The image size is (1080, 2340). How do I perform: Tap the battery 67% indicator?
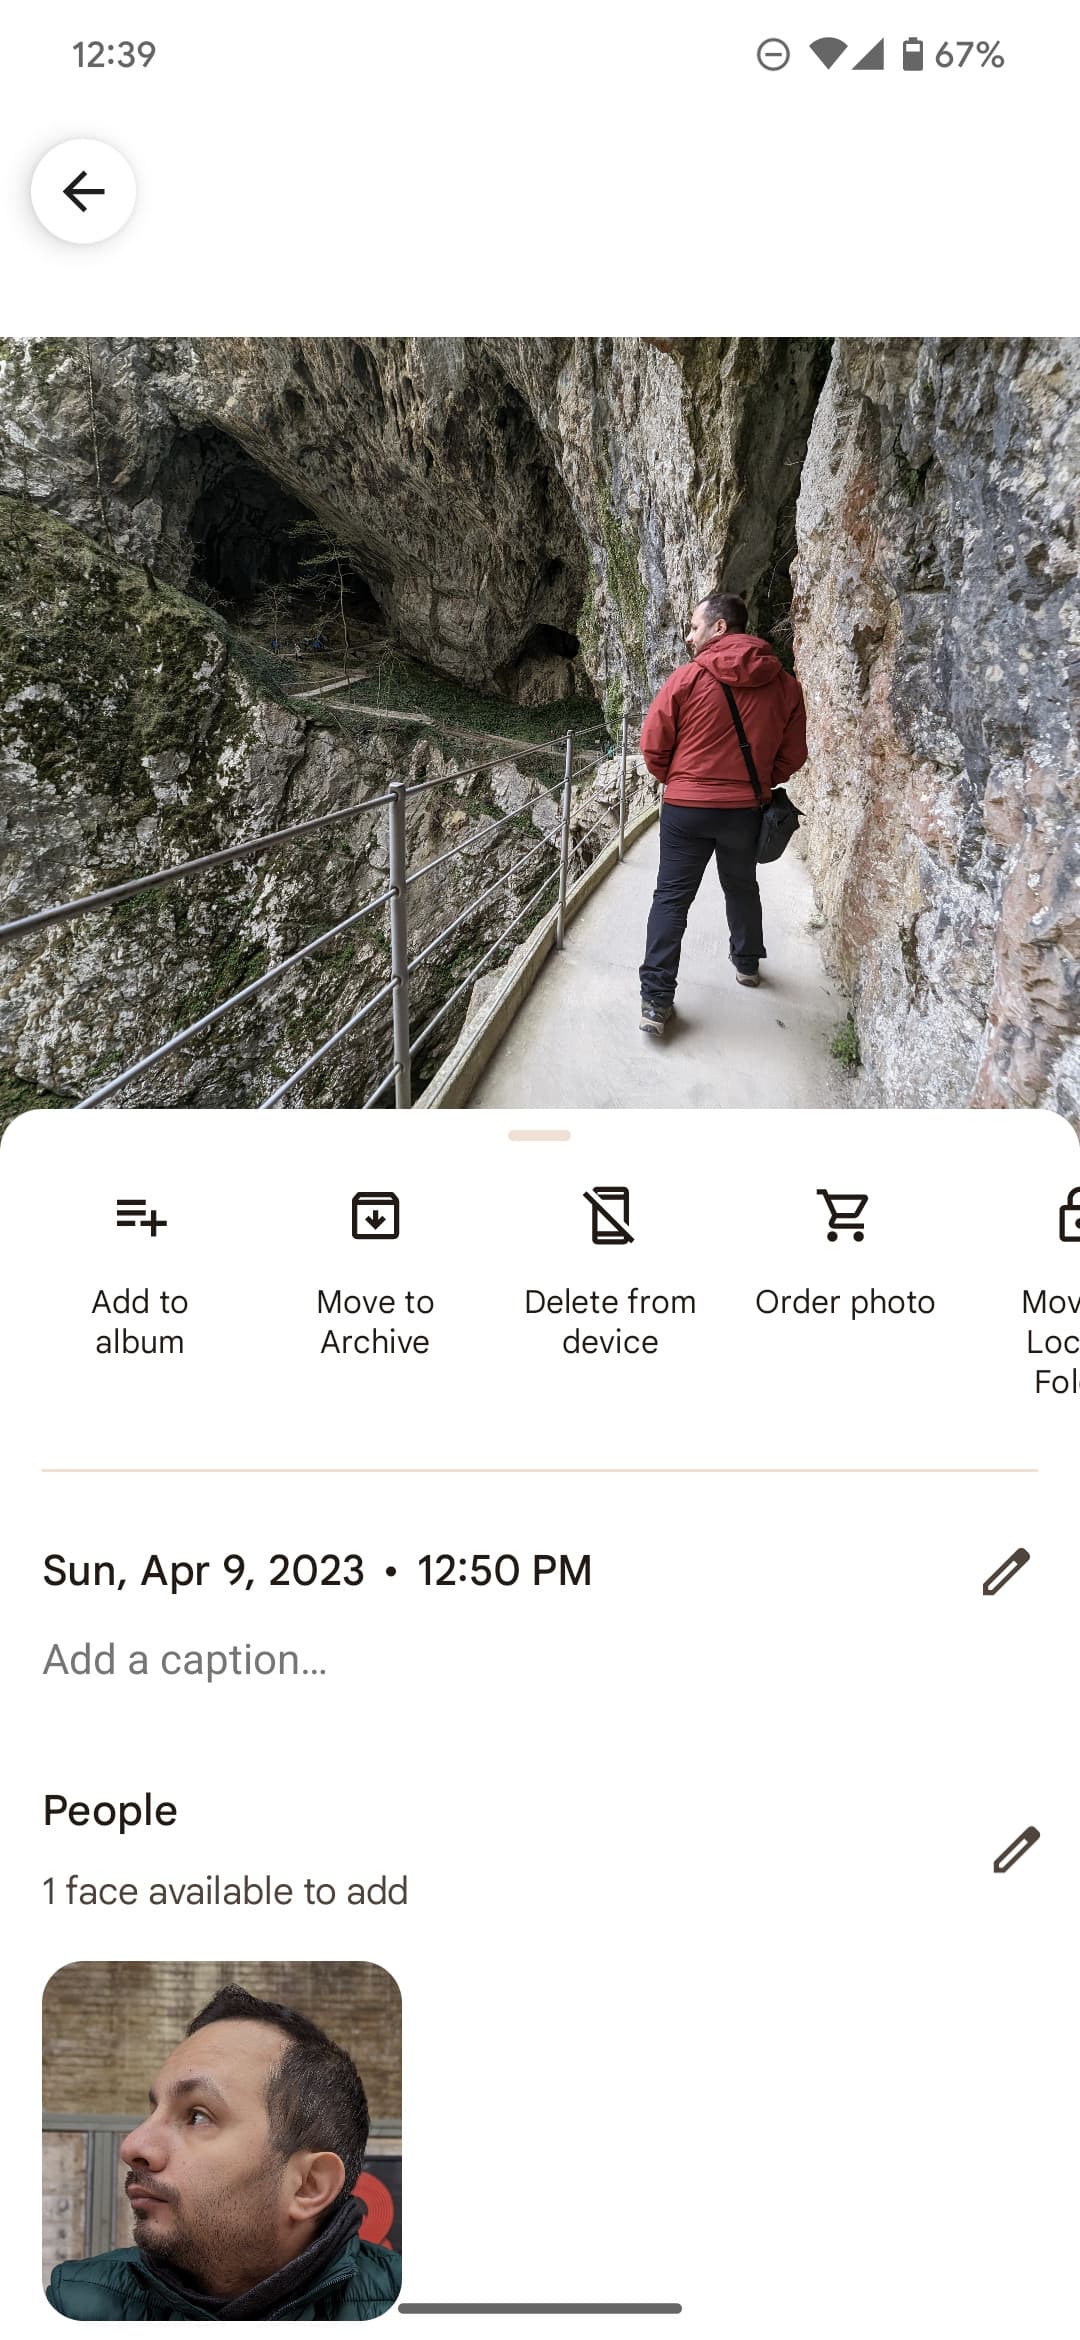953,54
